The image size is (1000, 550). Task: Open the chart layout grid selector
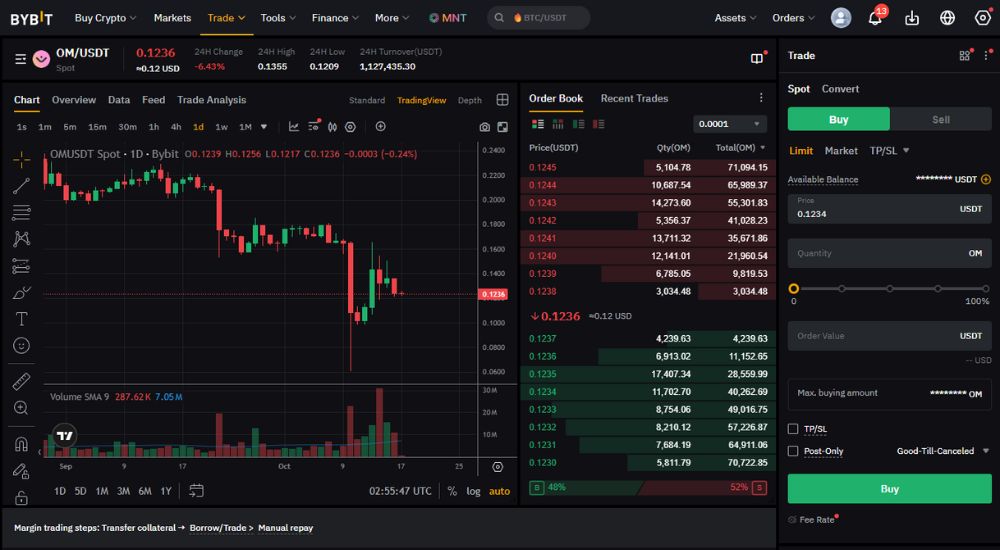(x=503, y=100)
